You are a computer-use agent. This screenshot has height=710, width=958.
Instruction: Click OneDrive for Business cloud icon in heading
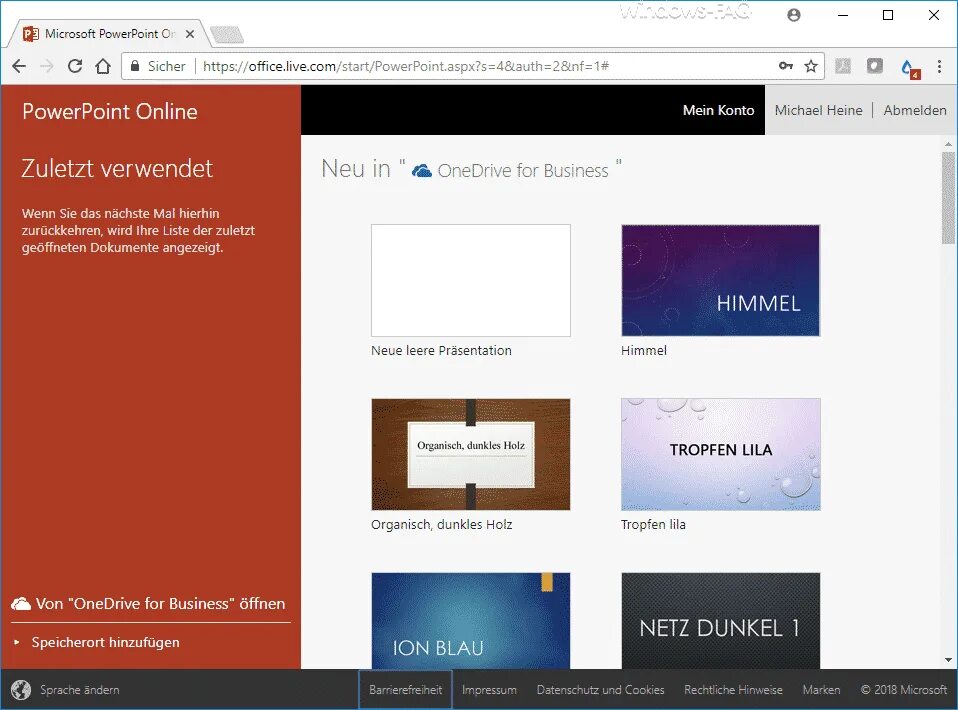click(x=422, y=170)
